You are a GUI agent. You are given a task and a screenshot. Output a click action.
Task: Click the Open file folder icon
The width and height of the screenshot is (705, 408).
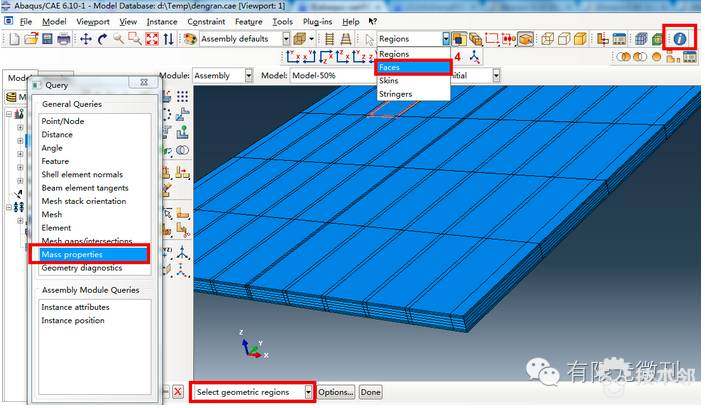pos(30,39)
